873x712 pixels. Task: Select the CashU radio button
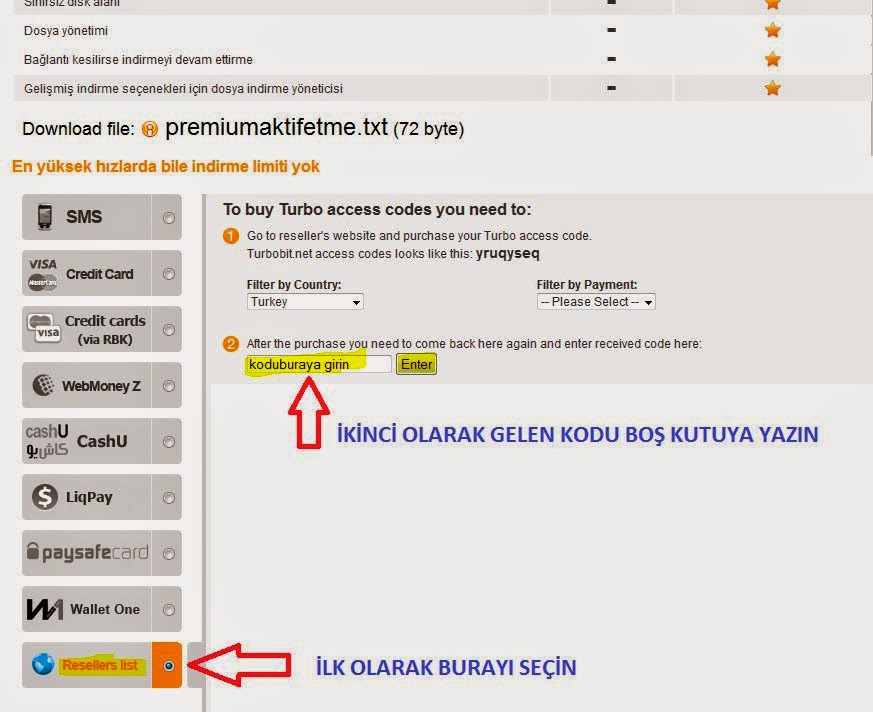pyautogui.click(x=169, y=442)
